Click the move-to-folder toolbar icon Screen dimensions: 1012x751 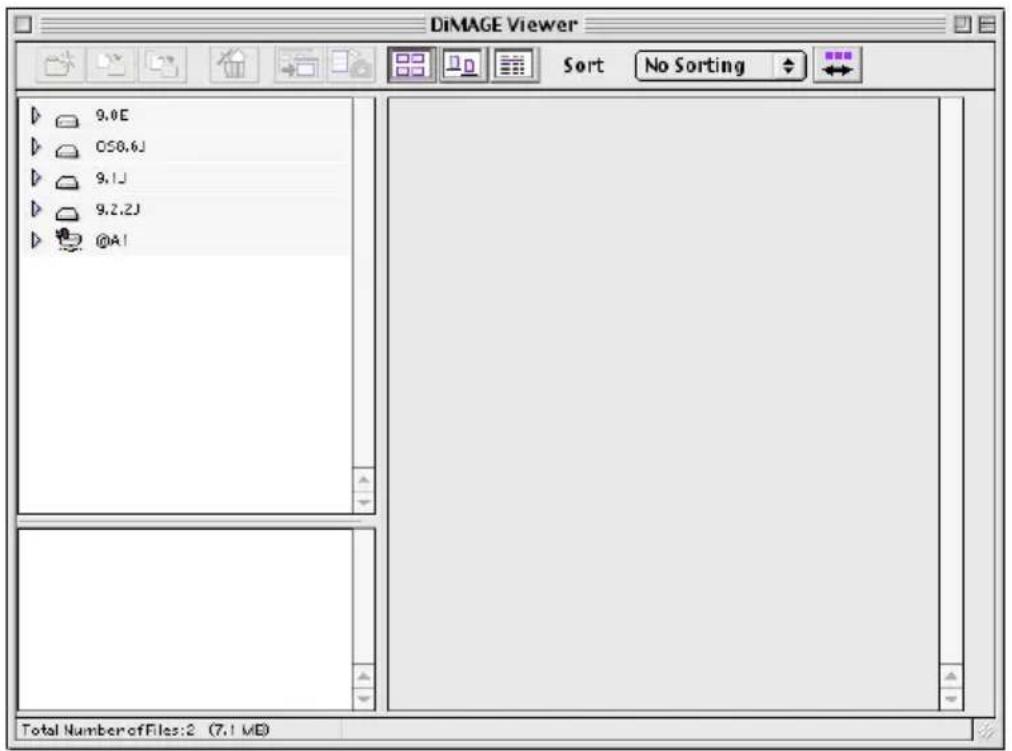111,65
